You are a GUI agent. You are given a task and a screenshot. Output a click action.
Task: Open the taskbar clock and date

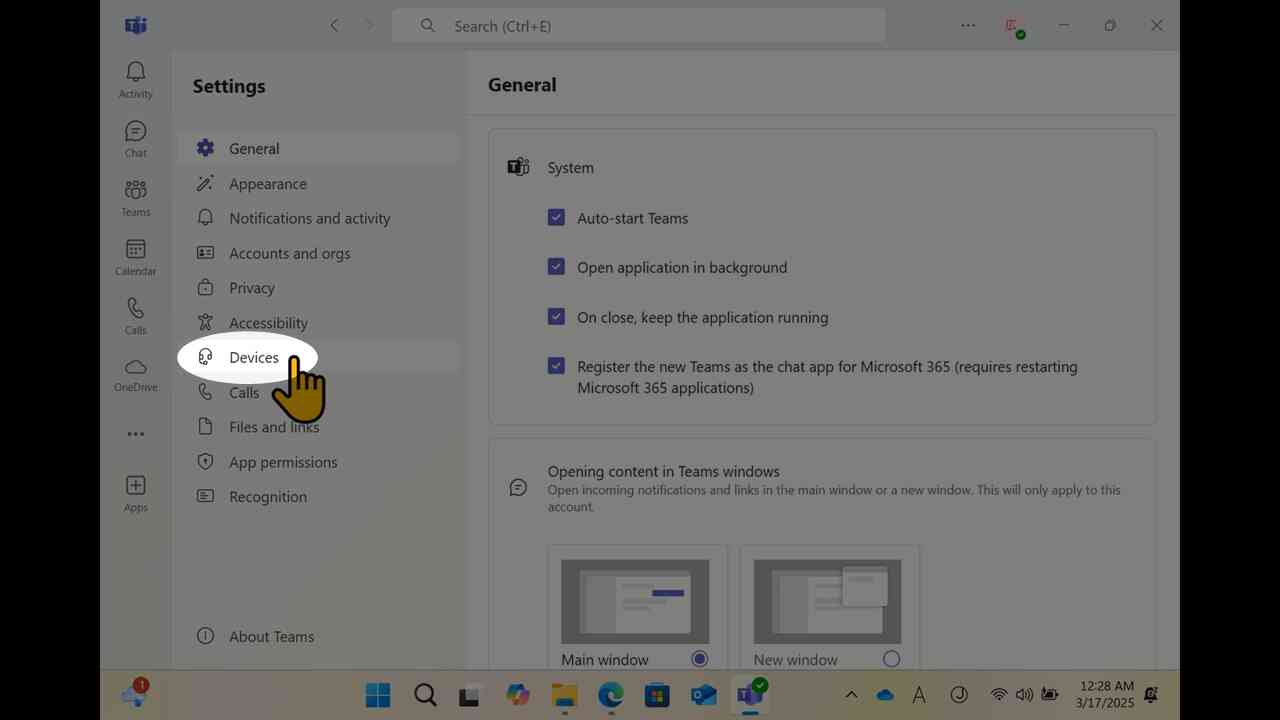point(1107,695)
